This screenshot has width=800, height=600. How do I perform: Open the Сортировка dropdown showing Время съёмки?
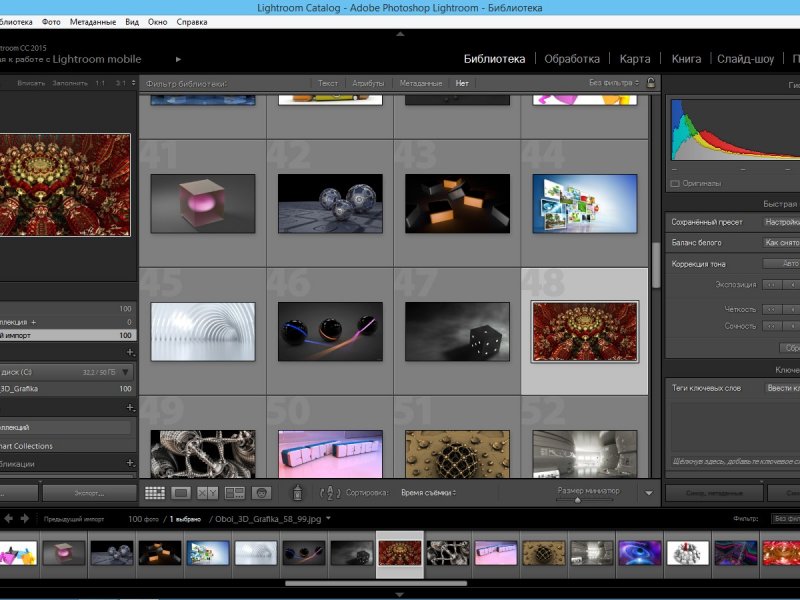click(429, 493)
